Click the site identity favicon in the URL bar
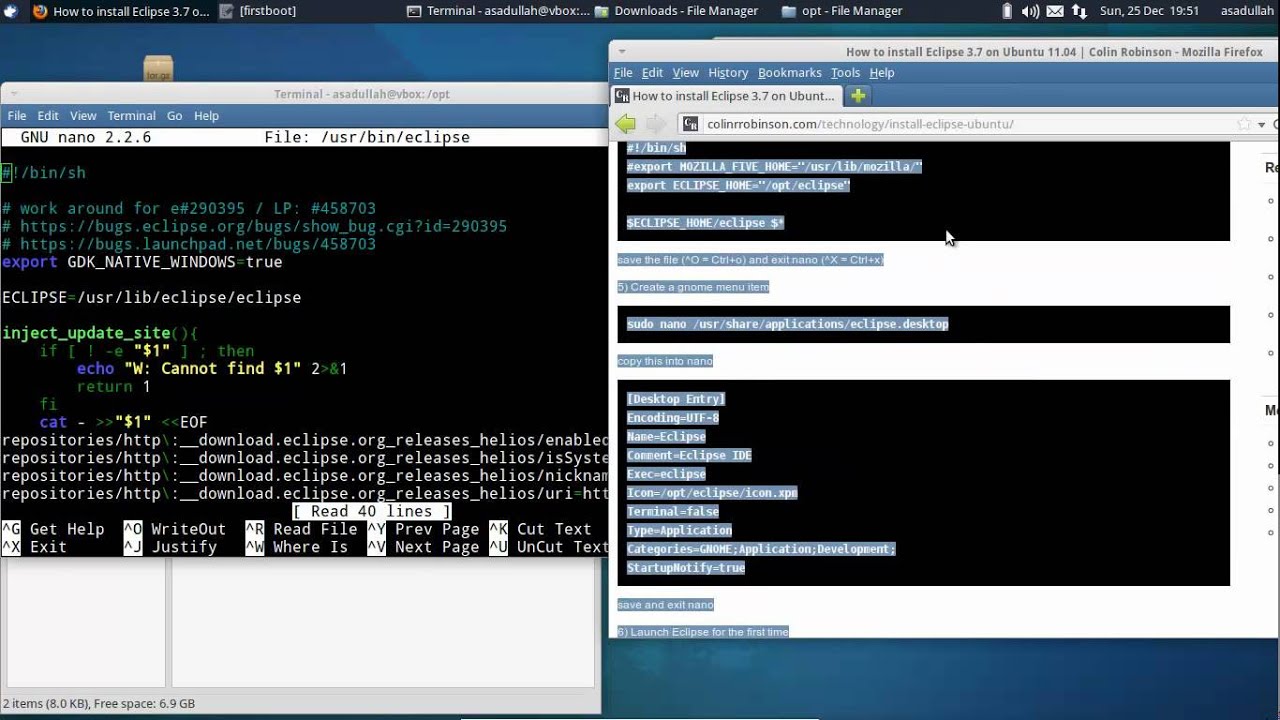Image resolution: width=1280 pixels, height=720 pixels. (690, 124)
